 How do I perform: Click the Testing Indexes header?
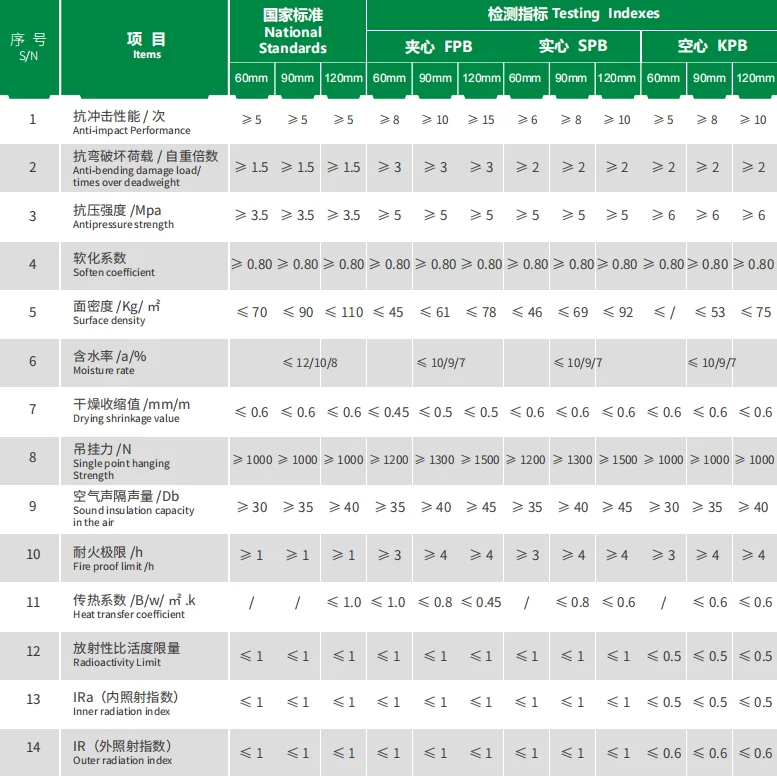click(x=573, y=14)
